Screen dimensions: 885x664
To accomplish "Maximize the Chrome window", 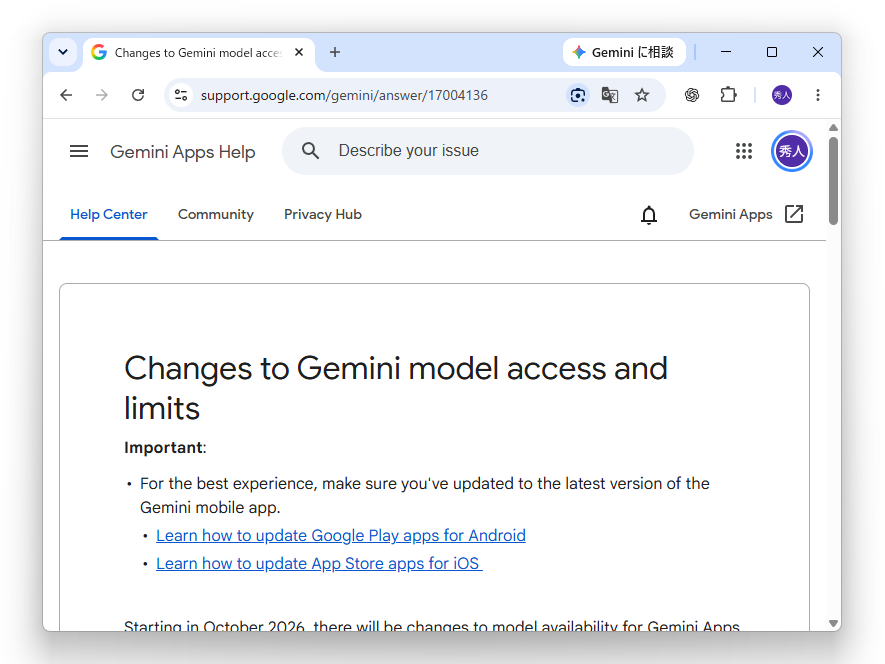I will click(x=772, y=53).
